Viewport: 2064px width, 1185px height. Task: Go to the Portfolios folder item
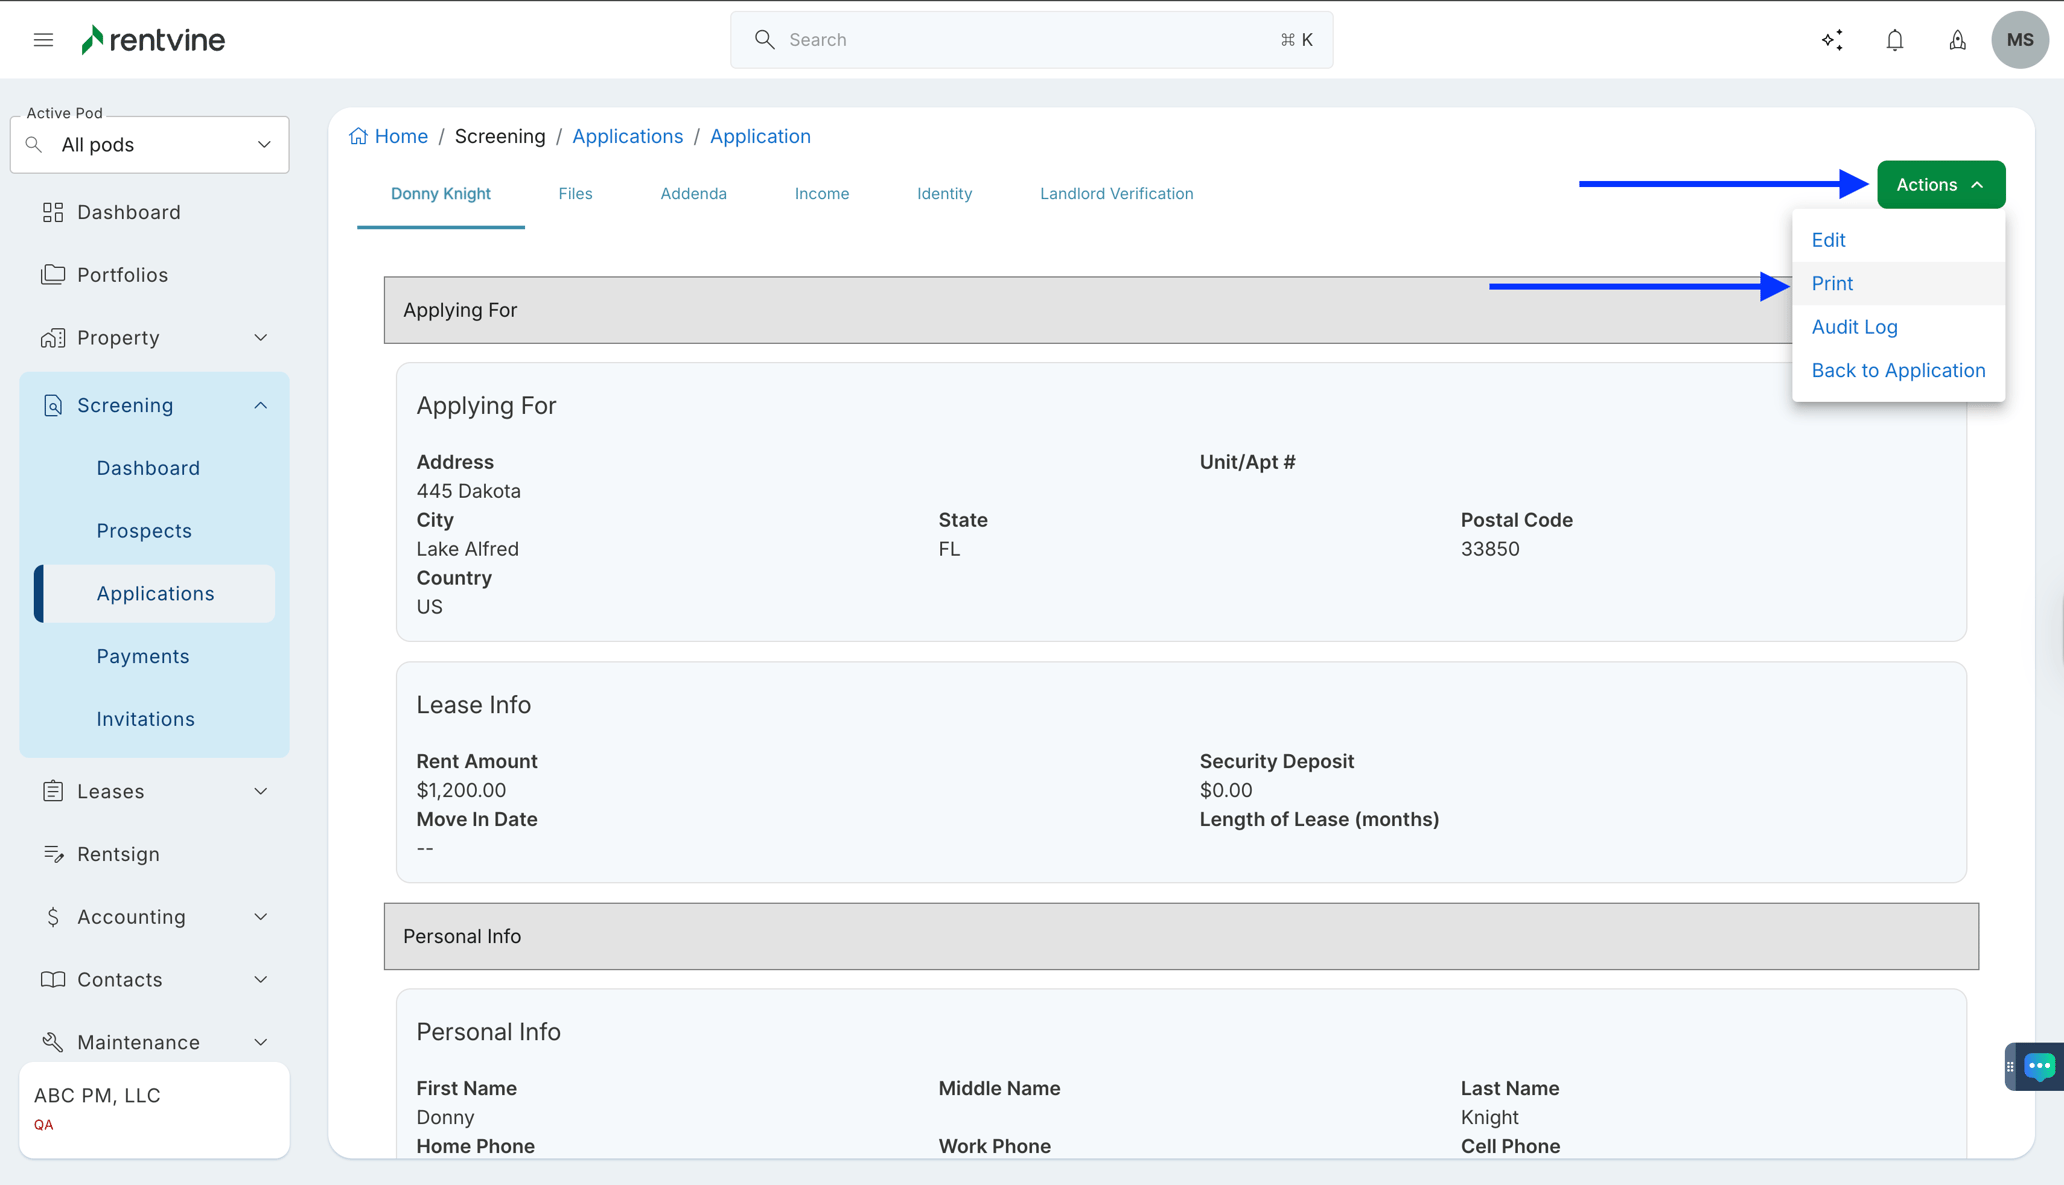[x=122, y=275]
